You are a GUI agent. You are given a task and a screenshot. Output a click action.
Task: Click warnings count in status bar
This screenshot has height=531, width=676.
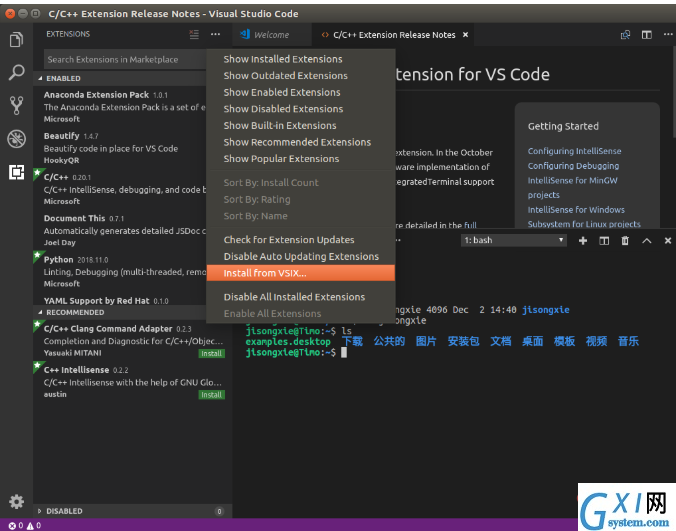(x=34, y=525)
